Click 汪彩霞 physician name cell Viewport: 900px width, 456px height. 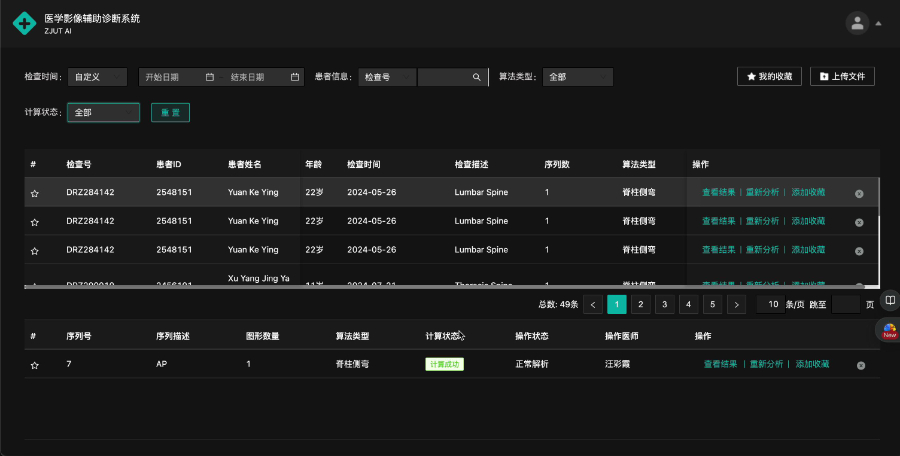(618, 364)
